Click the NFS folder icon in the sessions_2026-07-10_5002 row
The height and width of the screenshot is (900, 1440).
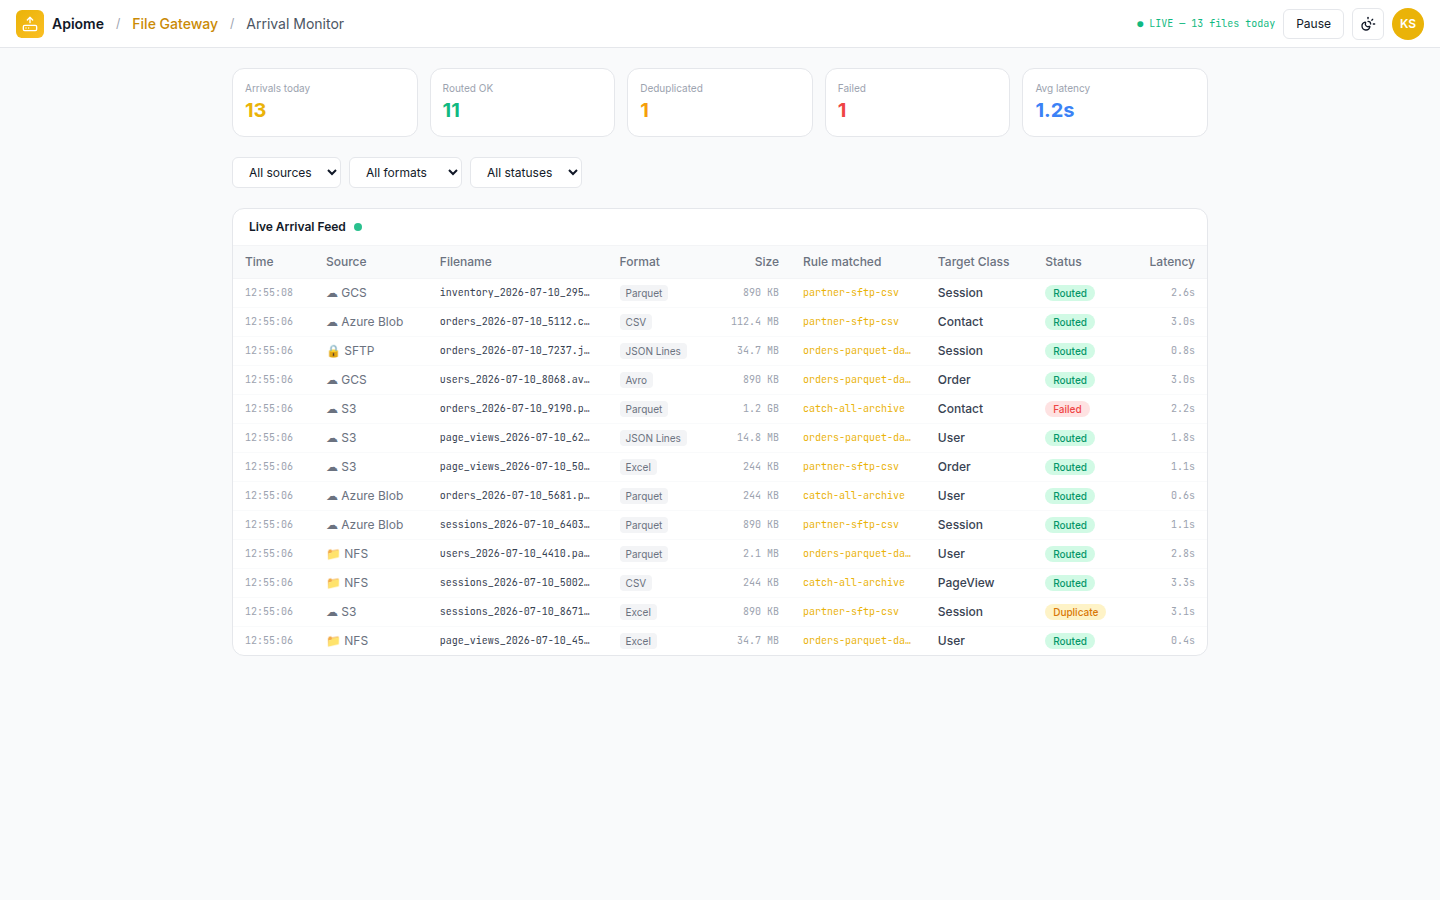click(333, 583)
